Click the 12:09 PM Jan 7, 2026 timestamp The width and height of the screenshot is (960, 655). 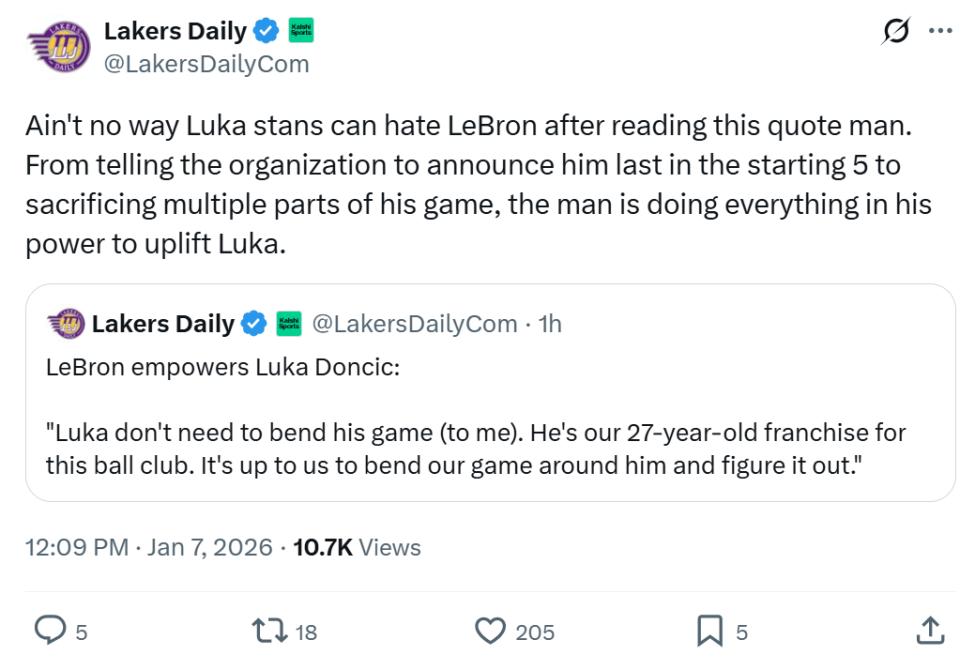tap(149, 547)
